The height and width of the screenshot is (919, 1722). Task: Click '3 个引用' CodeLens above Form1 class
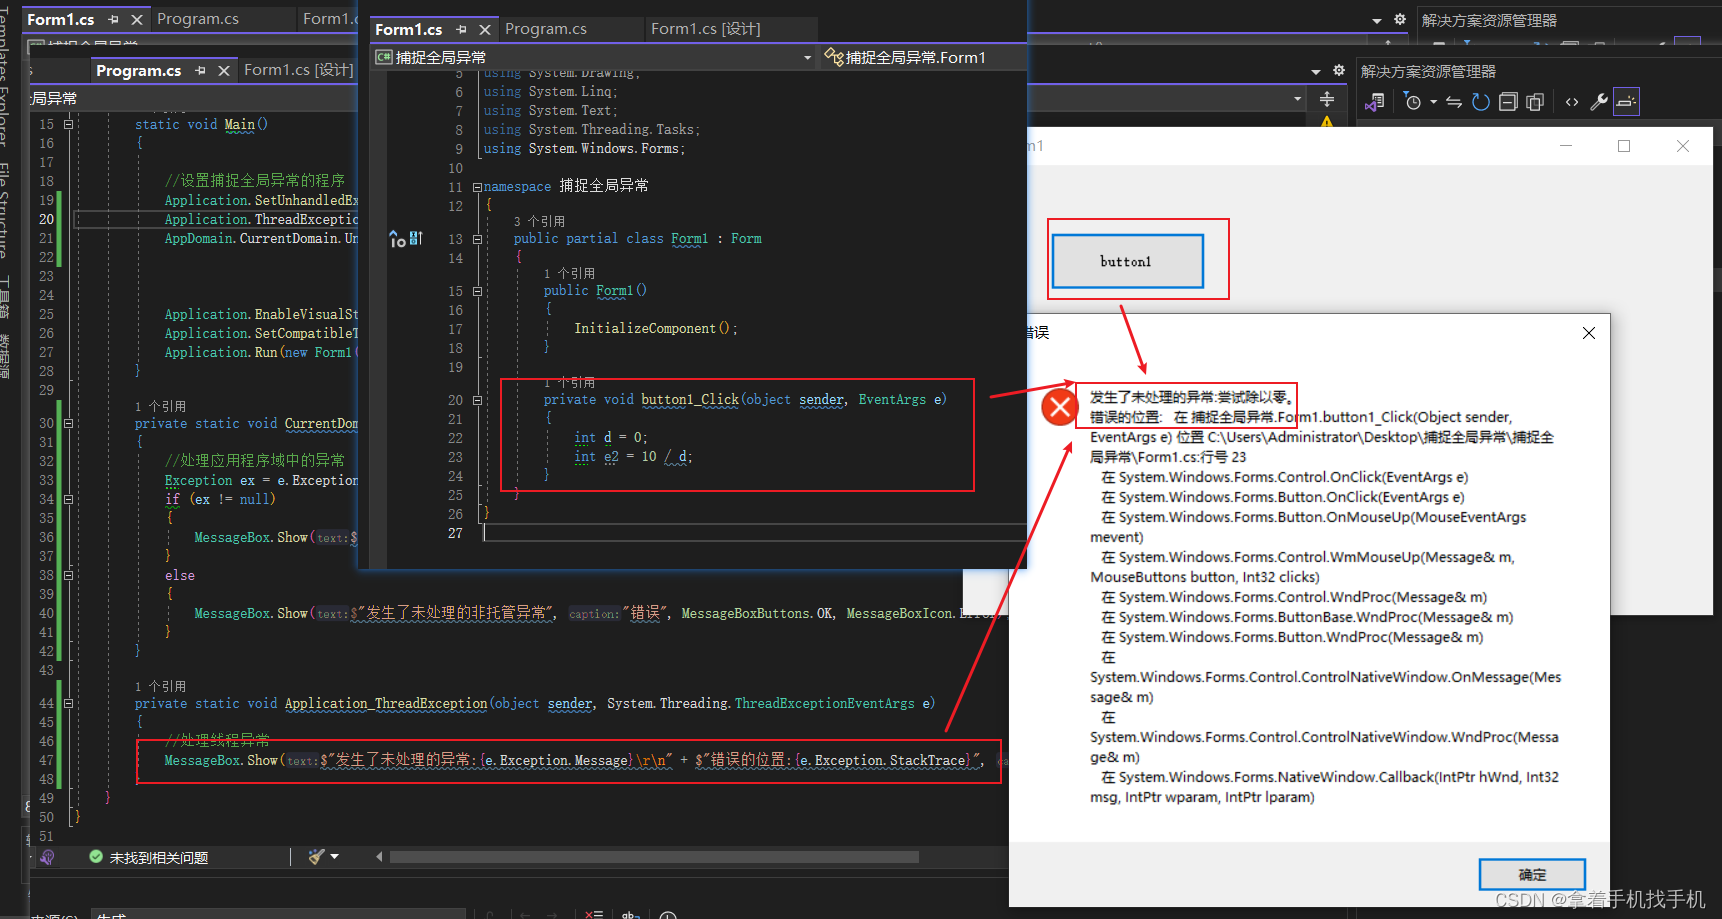click(539, 221)
